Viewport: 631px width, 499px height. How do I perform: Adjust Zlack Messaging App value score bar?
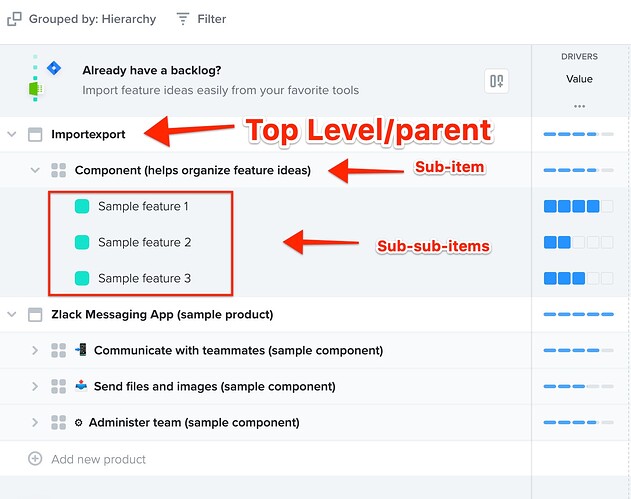click(x=579, y=314)
